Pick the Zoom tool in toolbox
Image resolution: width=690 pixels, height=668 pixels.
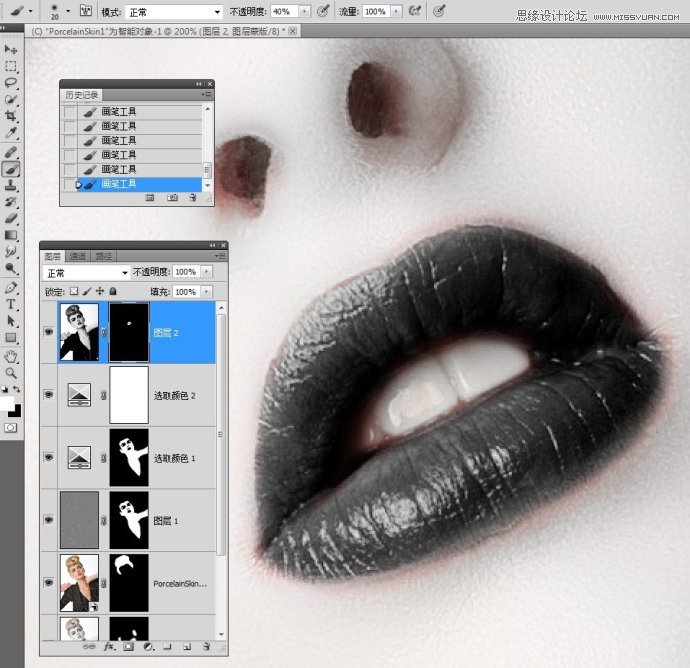coord(11,372)
